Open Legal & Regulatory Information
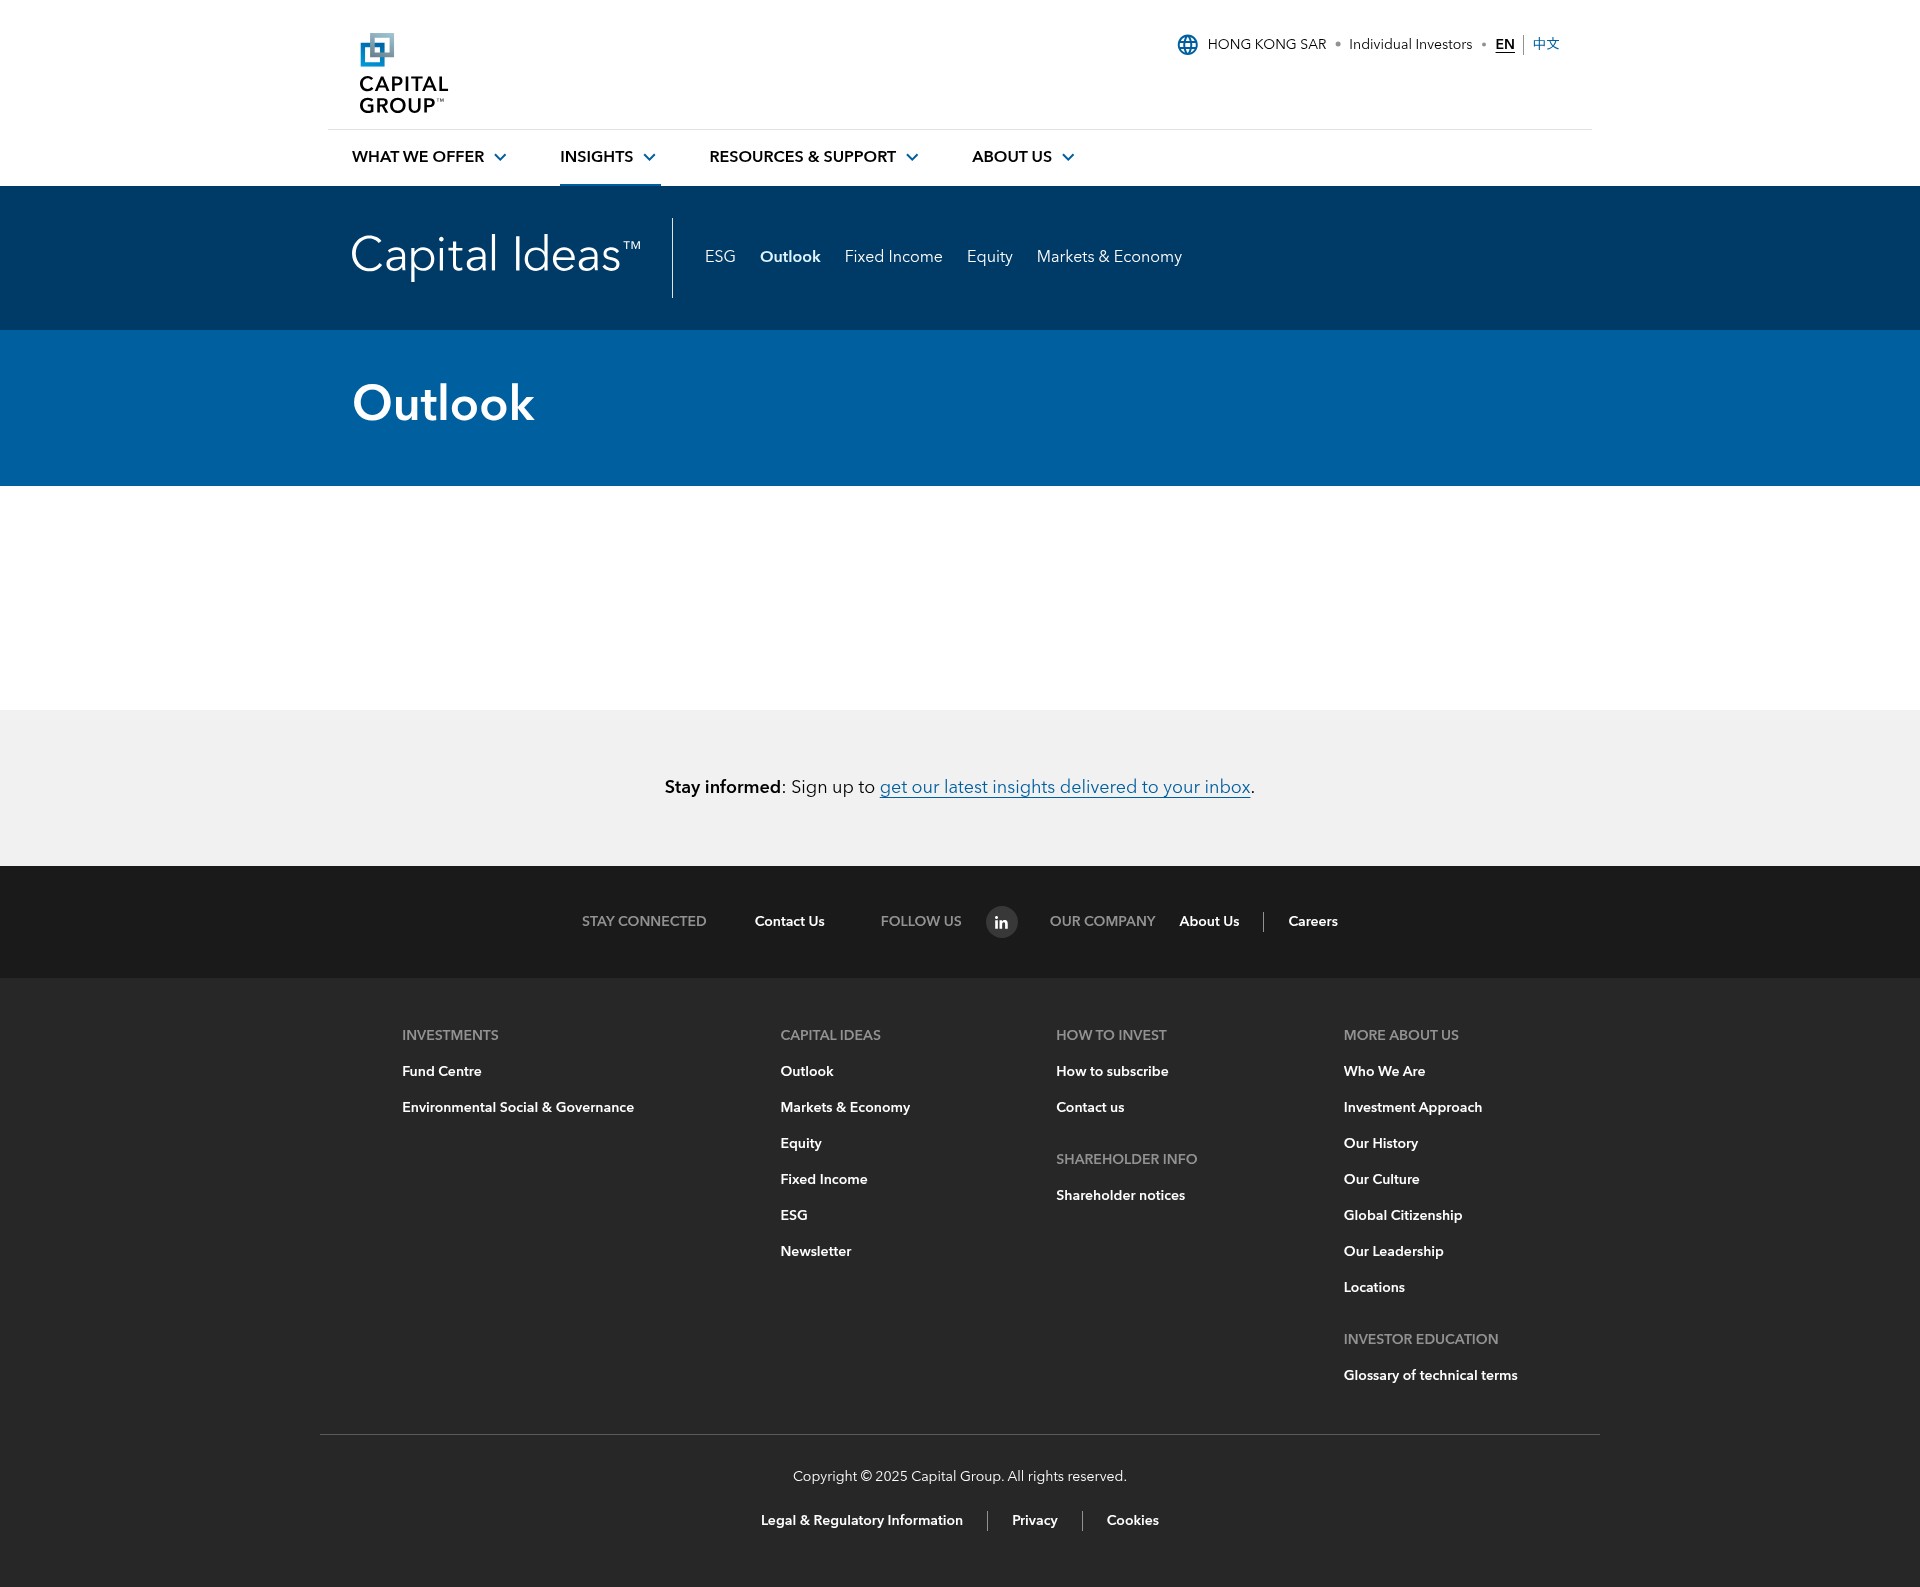This screenshot has height=1587, width=1920. point(861,1520)
